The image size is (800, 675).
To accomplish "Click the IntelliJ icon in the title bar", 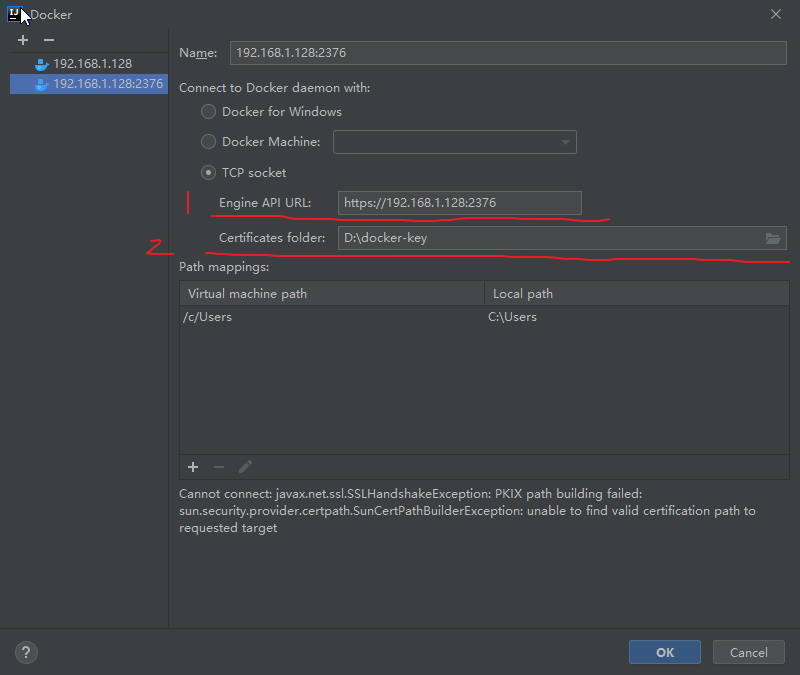I will (14, 14).
